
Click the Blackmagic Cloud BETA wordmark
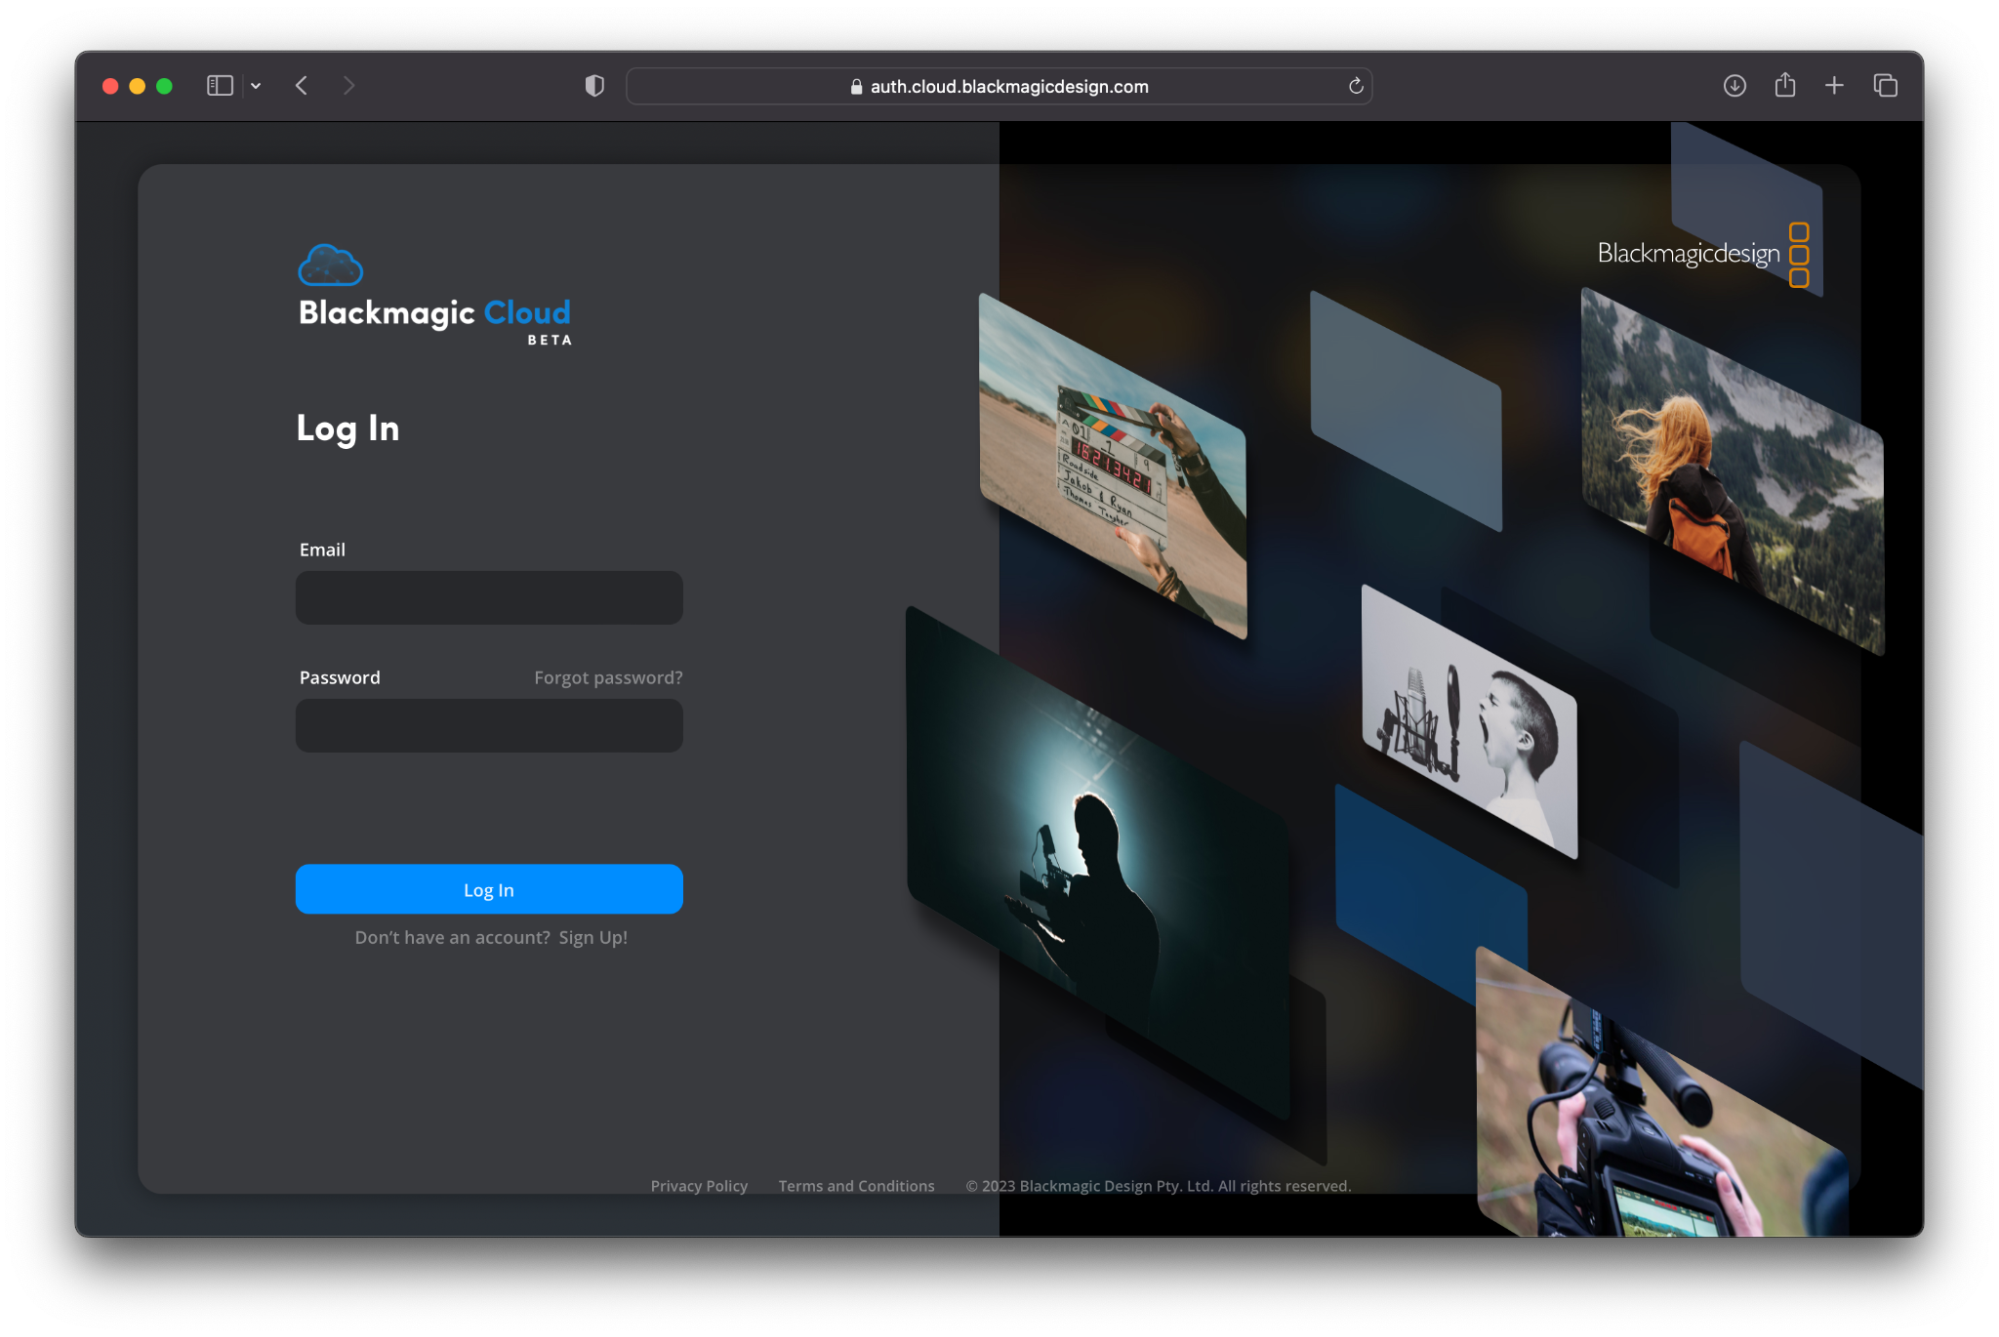tap(435, 320)
